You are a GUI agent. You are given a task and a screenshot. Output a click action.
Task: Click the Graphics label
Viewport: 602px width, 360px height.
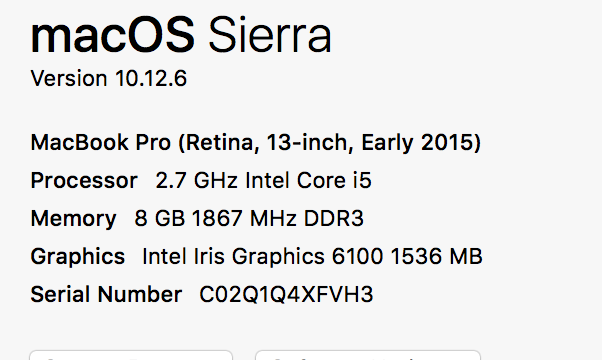78,257
